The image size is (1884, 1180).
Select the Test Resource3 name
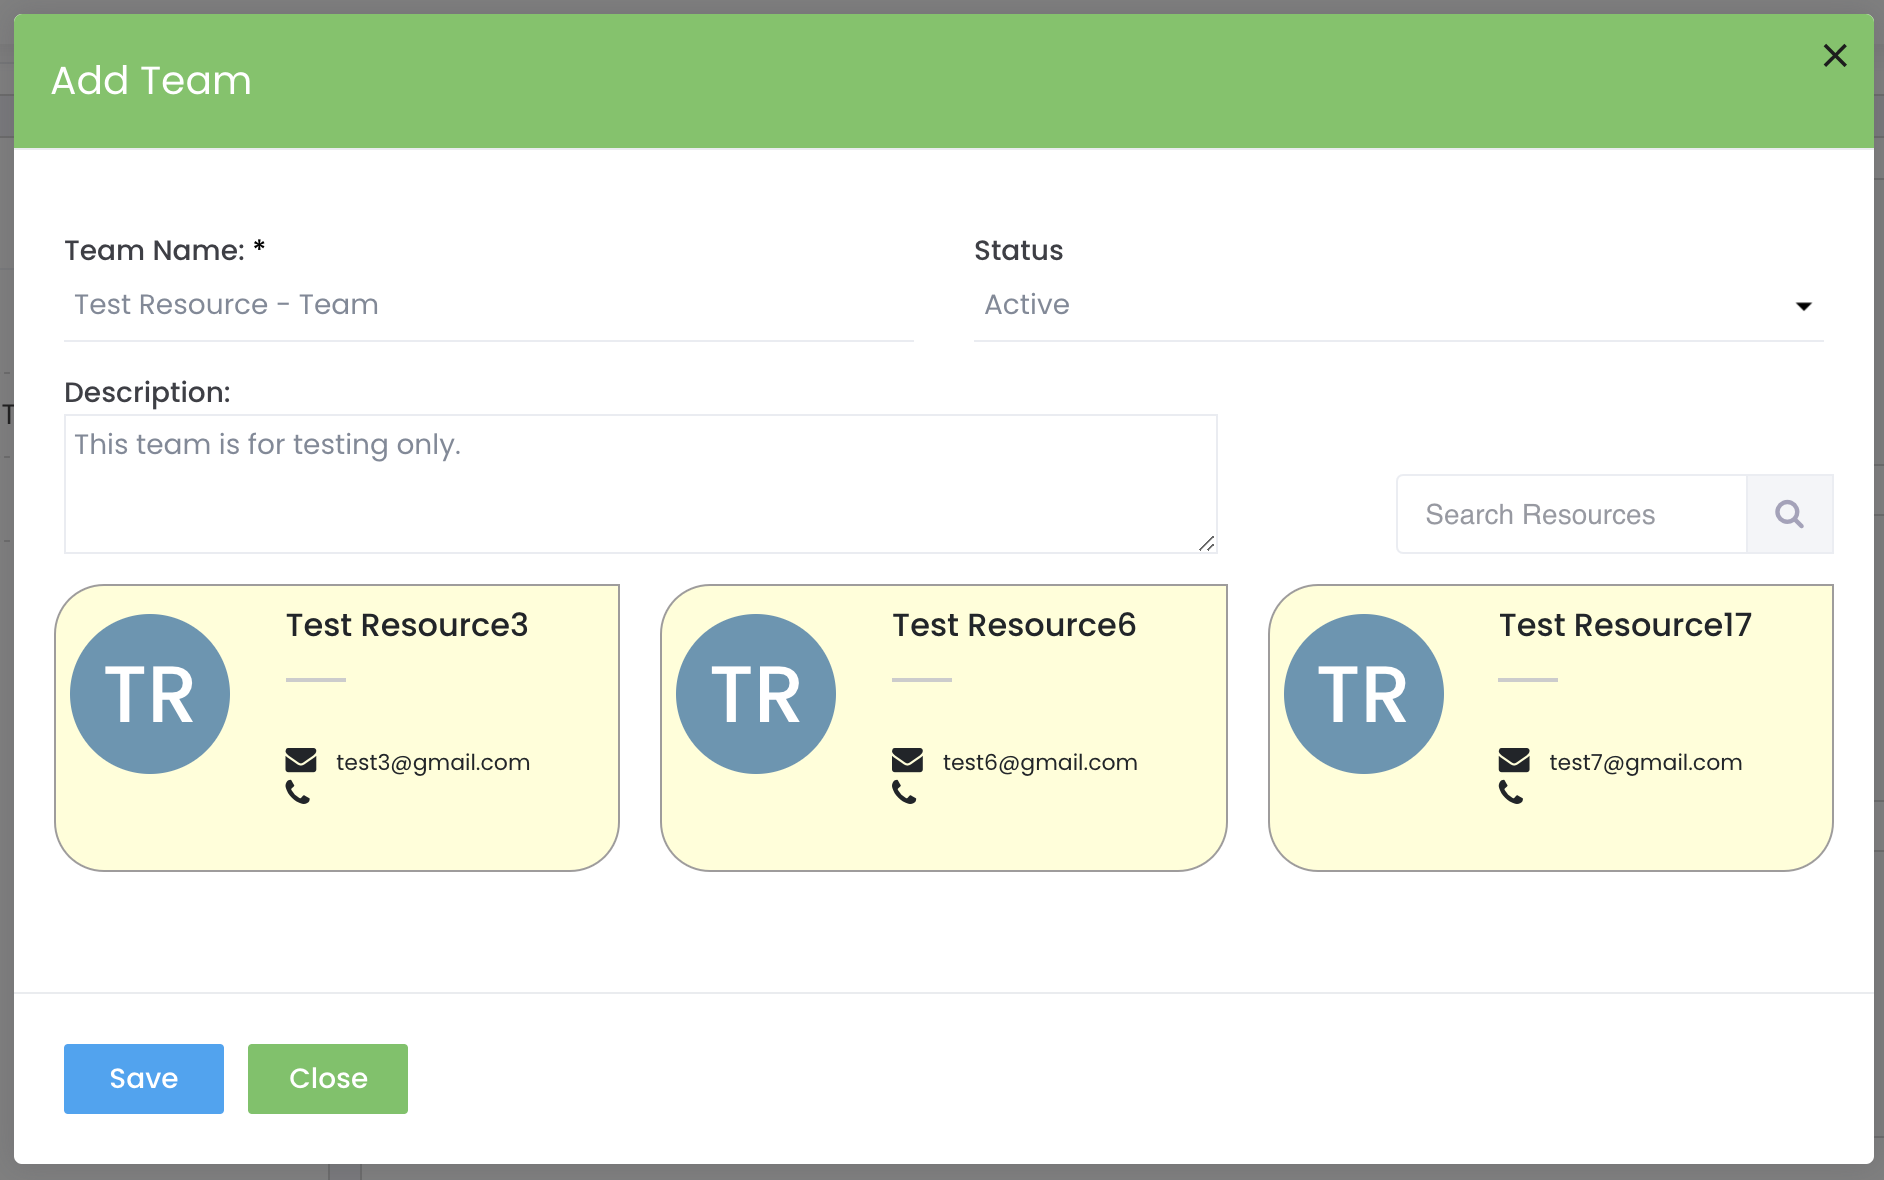[x=407, y=625]
